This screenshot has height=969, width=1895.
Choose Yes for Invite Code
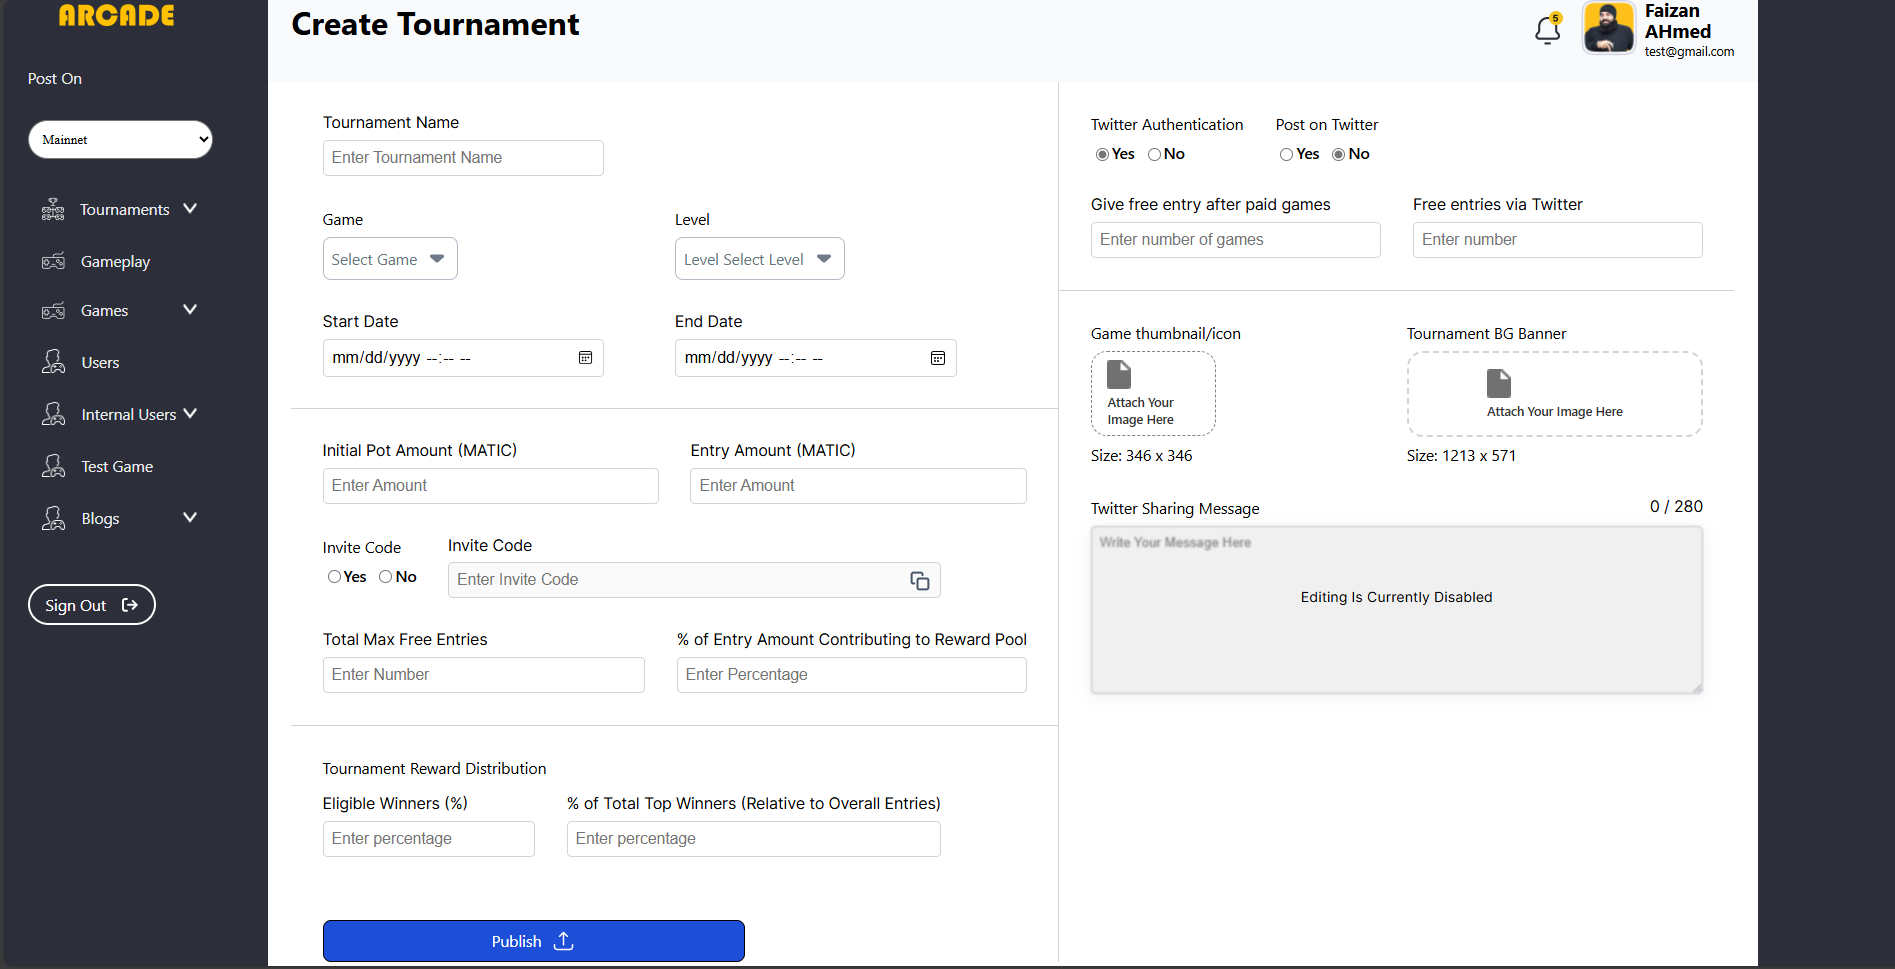[x=334, y=577]
